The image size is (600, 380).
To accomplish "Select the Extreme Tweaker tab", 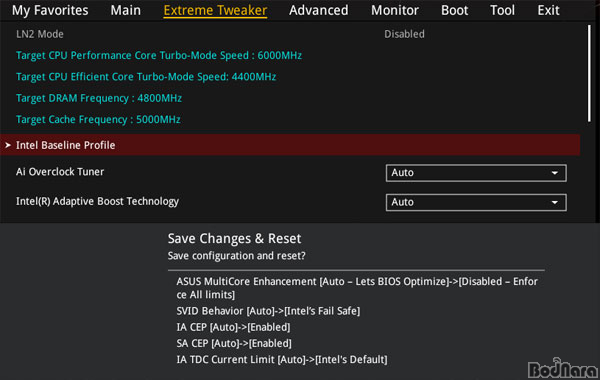I will point(215,10).
